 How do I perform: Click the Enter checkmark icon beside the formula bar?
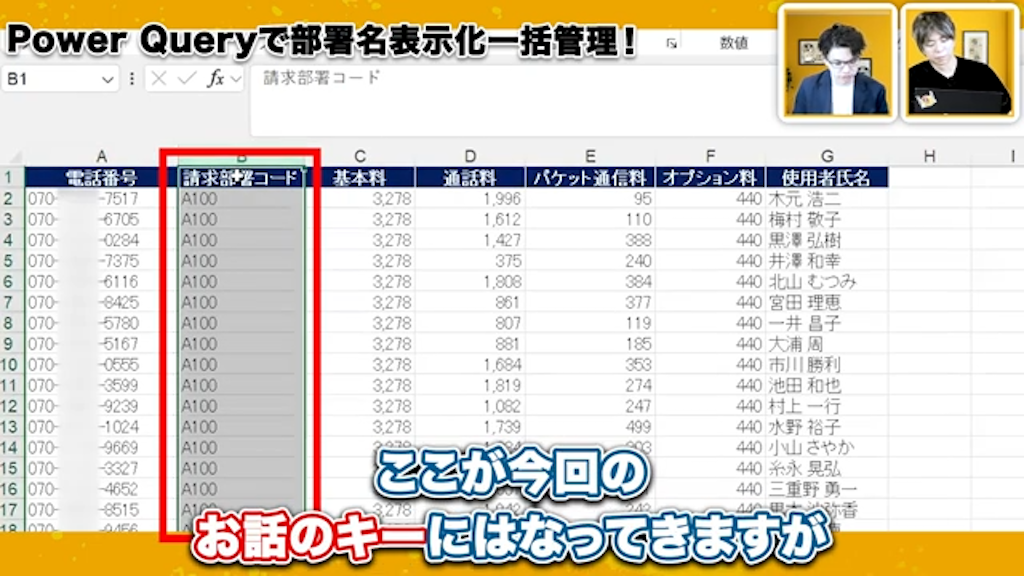(x=185, y=79)
